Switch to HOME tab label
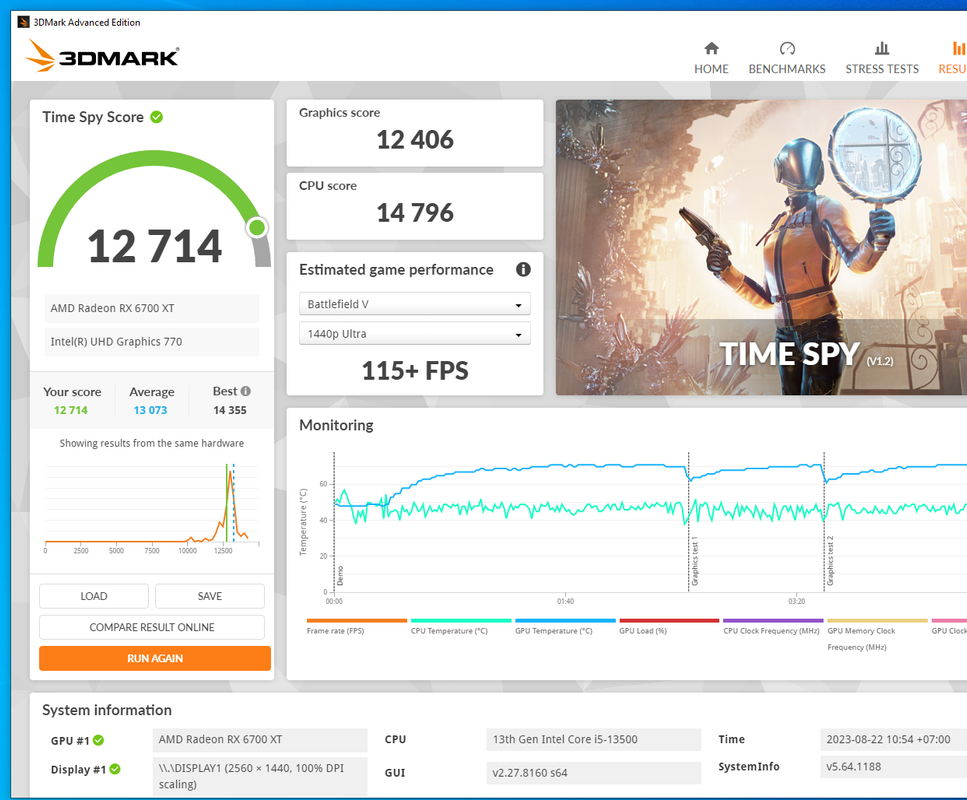This screenshot has height=800, width=967. pyautogui.click(x=711, y=69)
